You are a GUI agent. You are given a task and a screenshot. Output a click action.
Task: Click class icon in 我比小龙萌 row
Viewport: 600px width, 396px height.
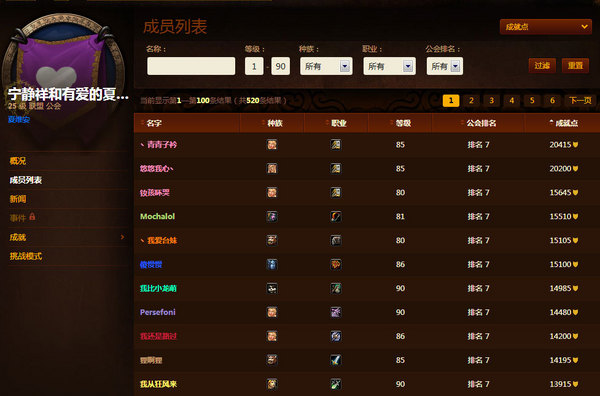point(336,288)
